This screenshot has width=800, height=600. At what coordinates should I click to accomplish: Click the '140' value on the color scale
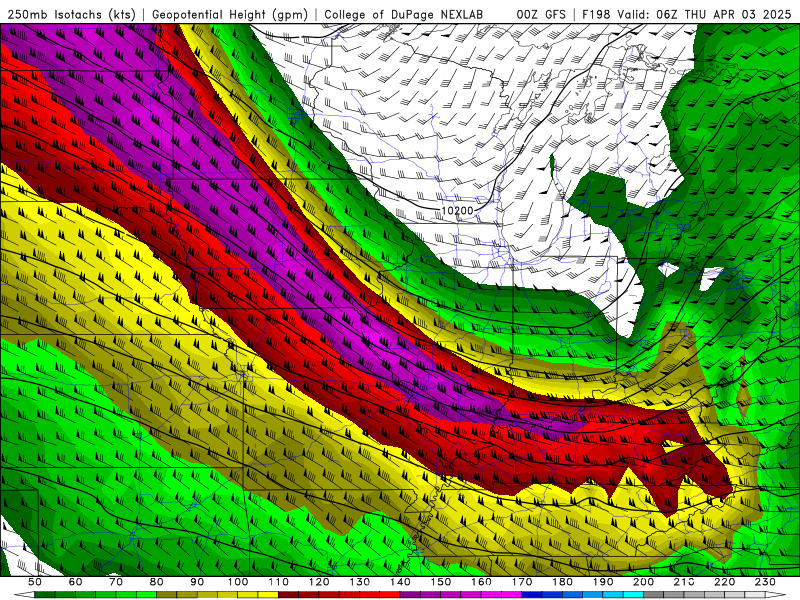(400, 582)
